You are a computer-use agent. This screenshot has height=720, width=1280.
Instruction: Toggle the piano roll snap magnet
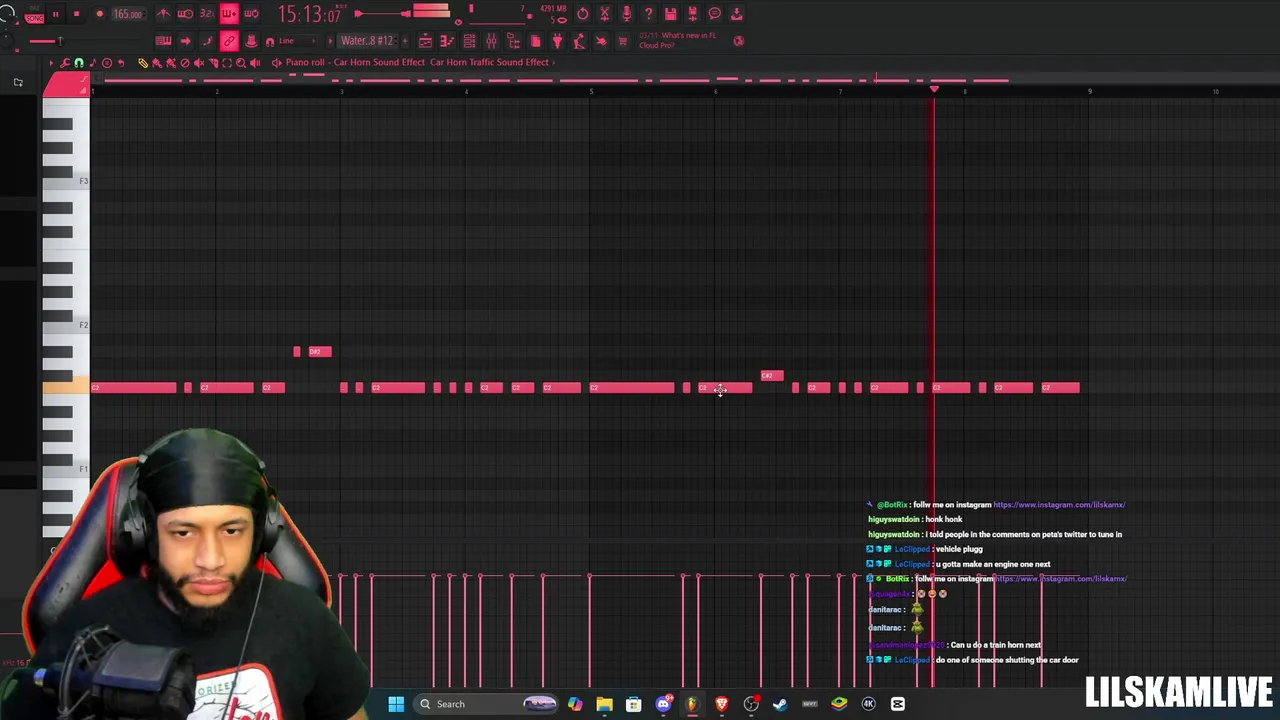pyautogui.click(x=79, y=62)
